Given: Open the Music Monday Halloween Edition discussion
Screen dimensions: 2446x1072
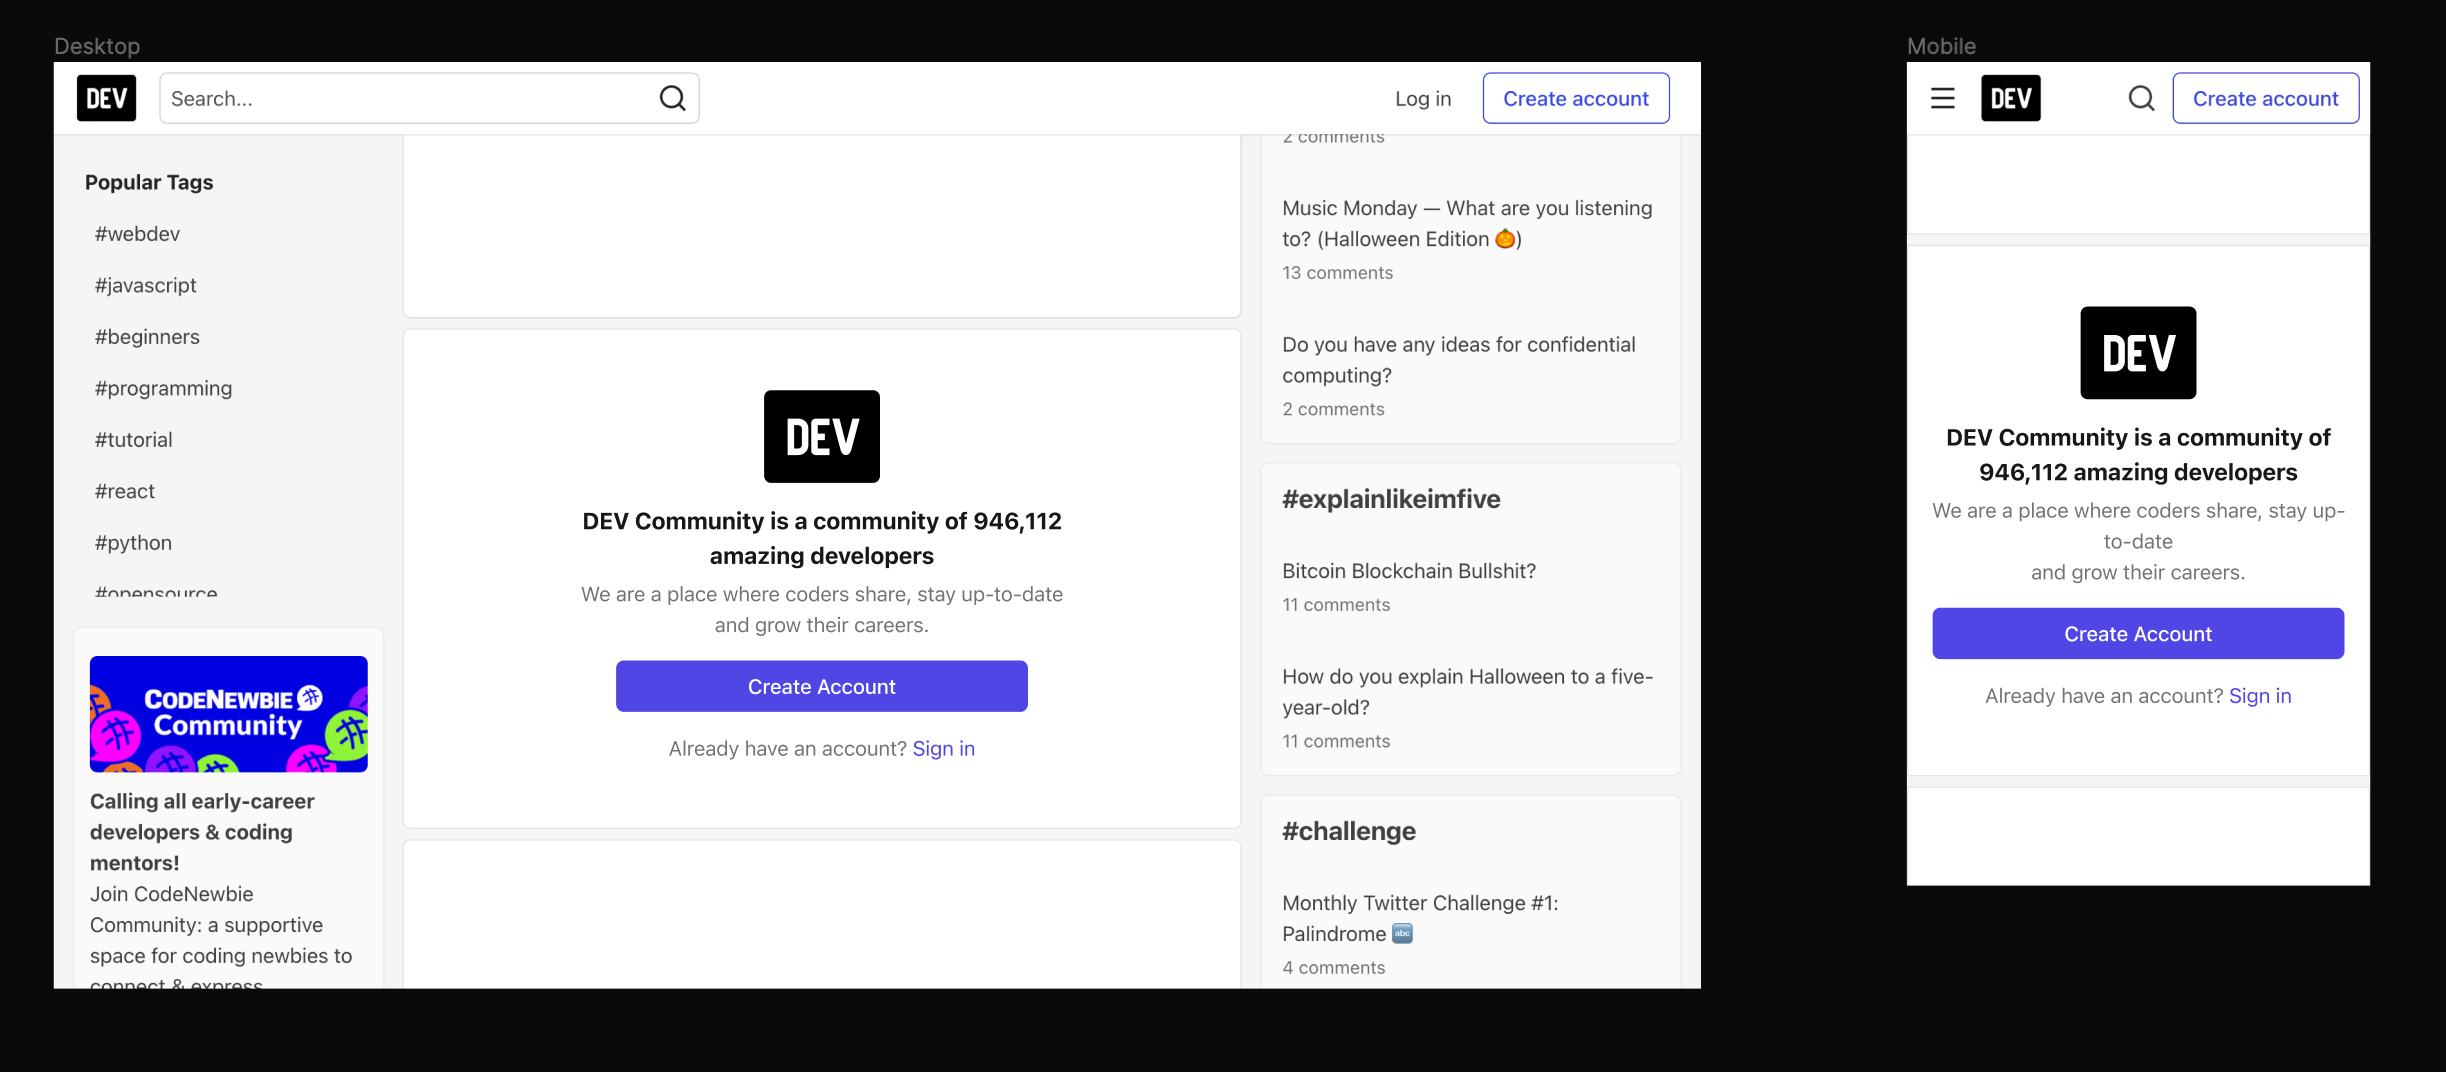Looking at the screenshot, I should (1466, 223).
